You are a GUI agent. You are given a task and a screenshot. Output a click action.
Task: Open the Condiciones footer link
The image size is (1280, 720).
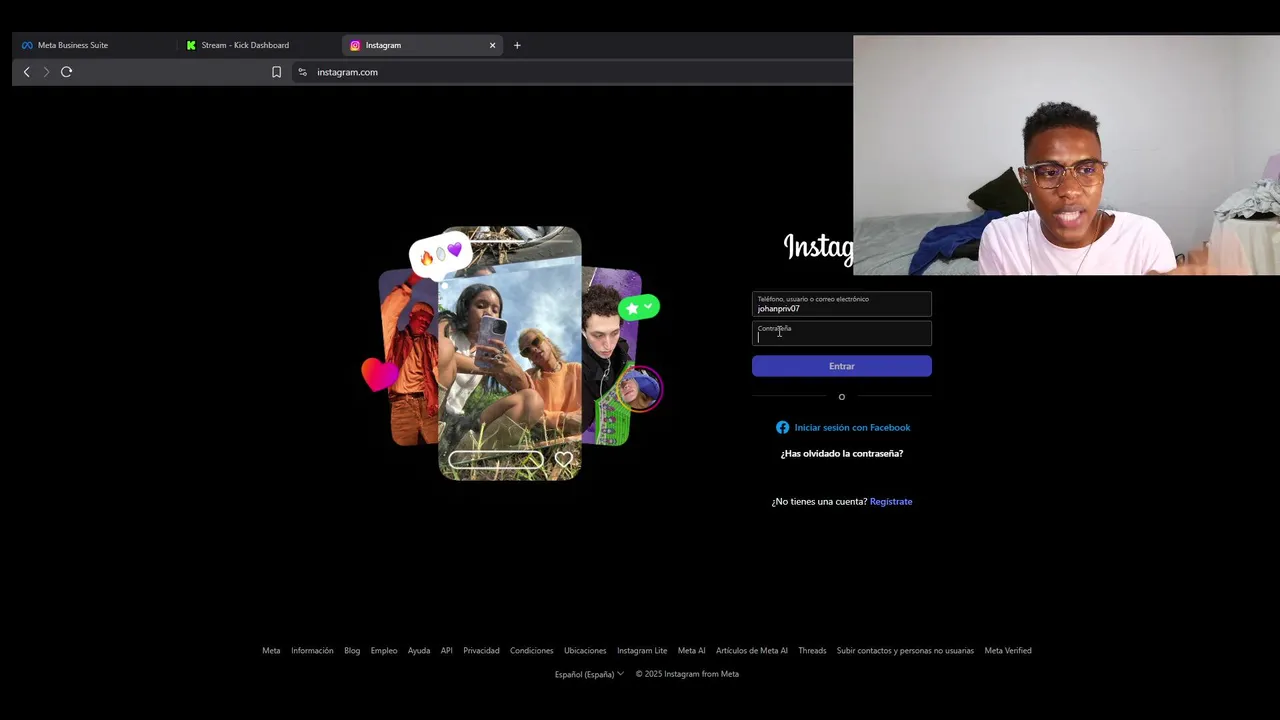pyautogui.click(x=532, y=650)
